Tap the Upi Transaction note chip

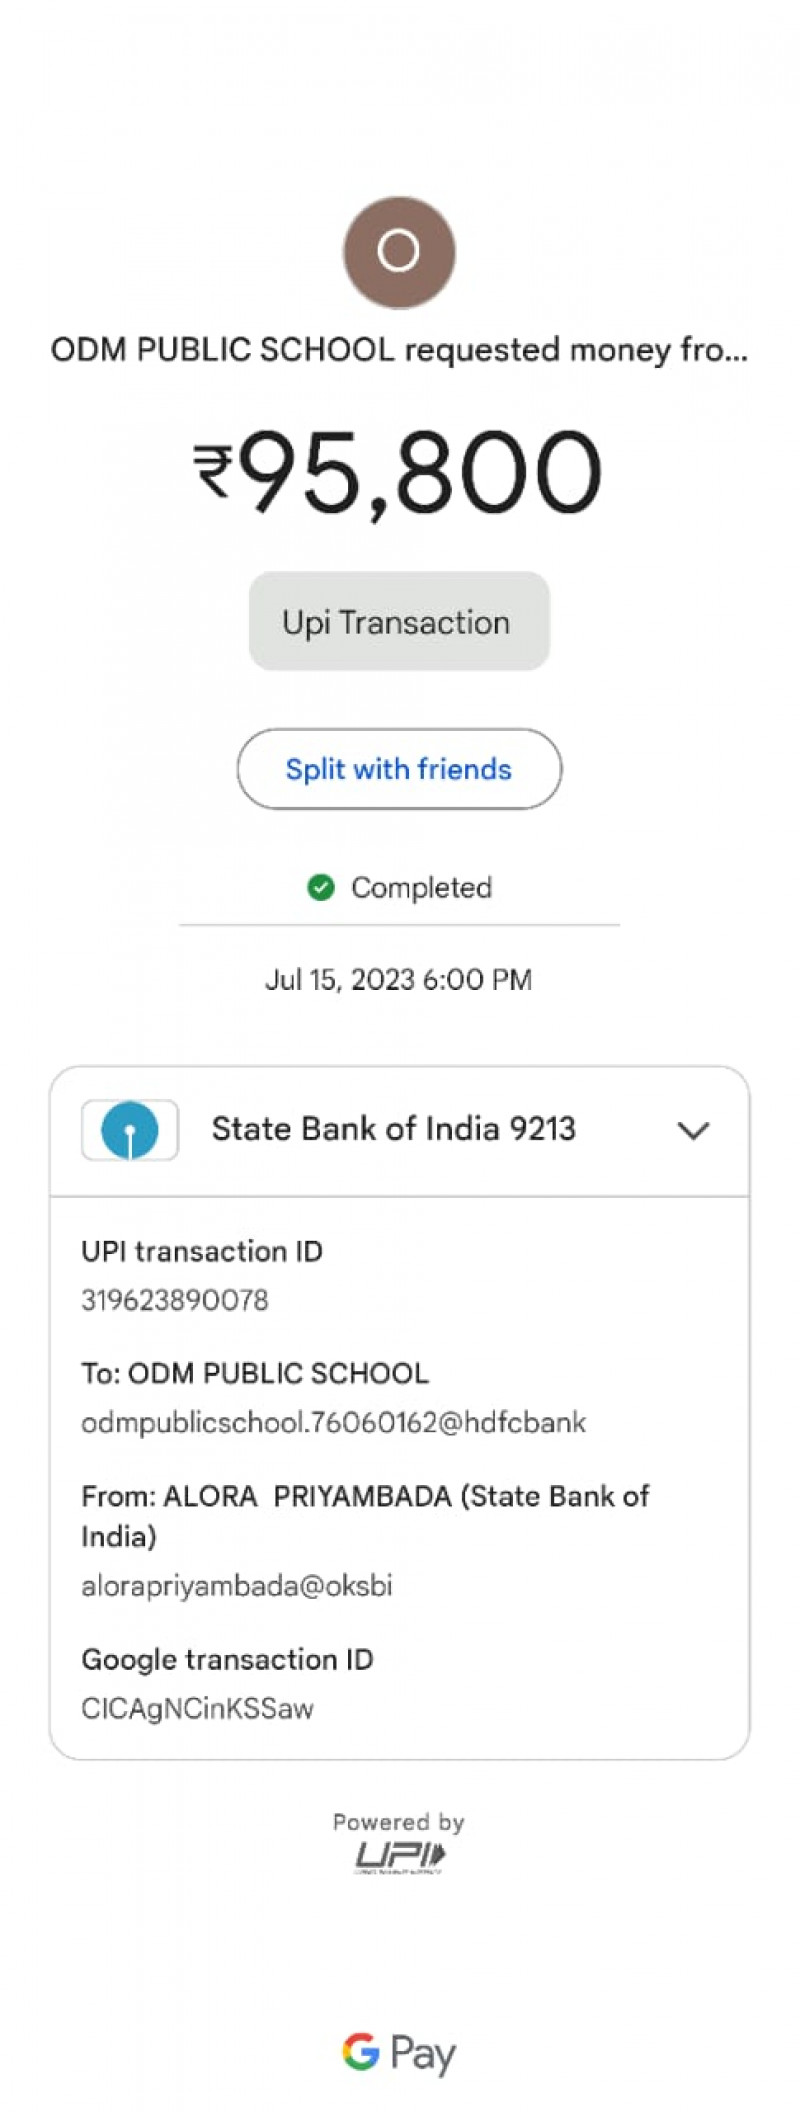398,621
